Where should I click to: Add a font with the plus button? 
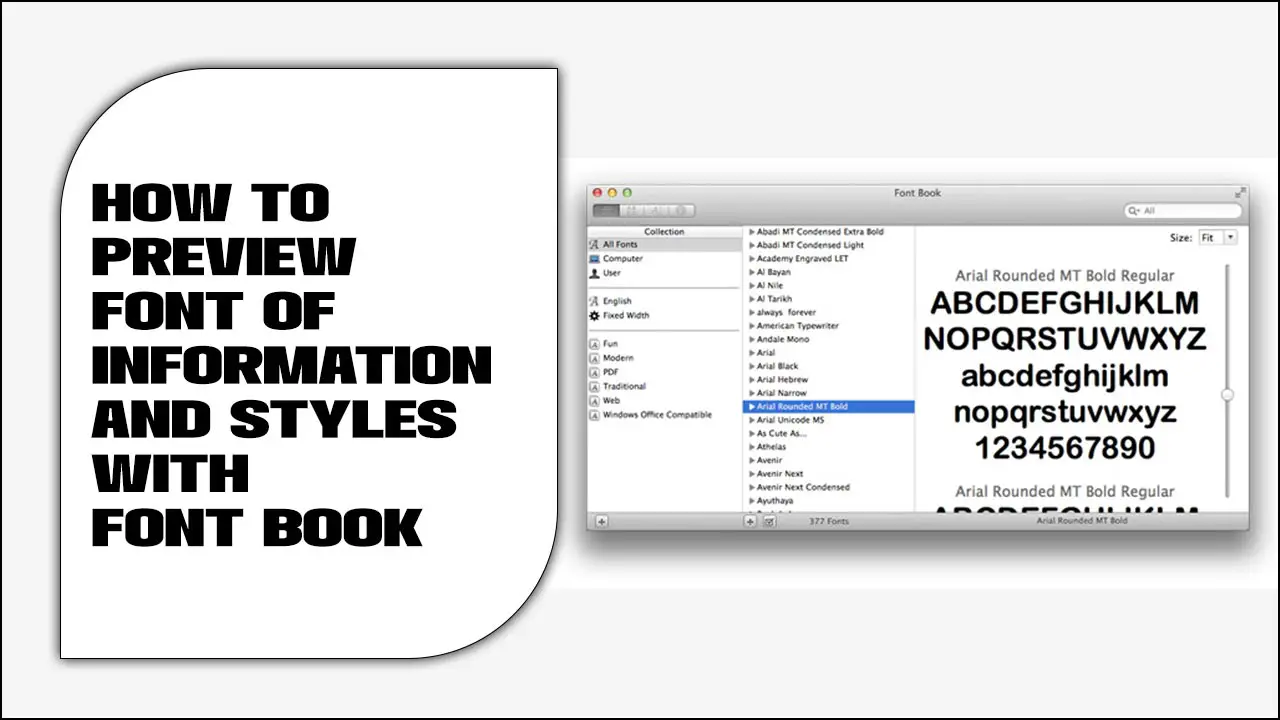[751, 521]
